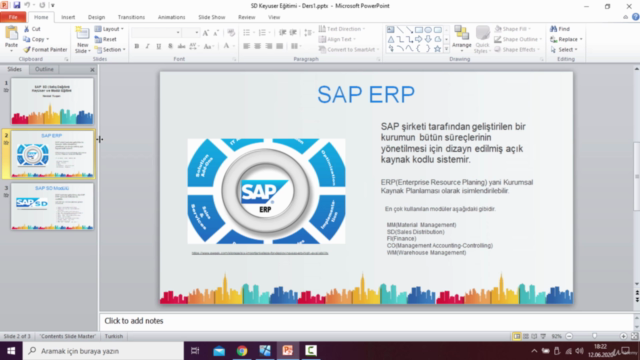Increase font size with Grow Font icon
The image size is (640, 360).
click(206, 33)
